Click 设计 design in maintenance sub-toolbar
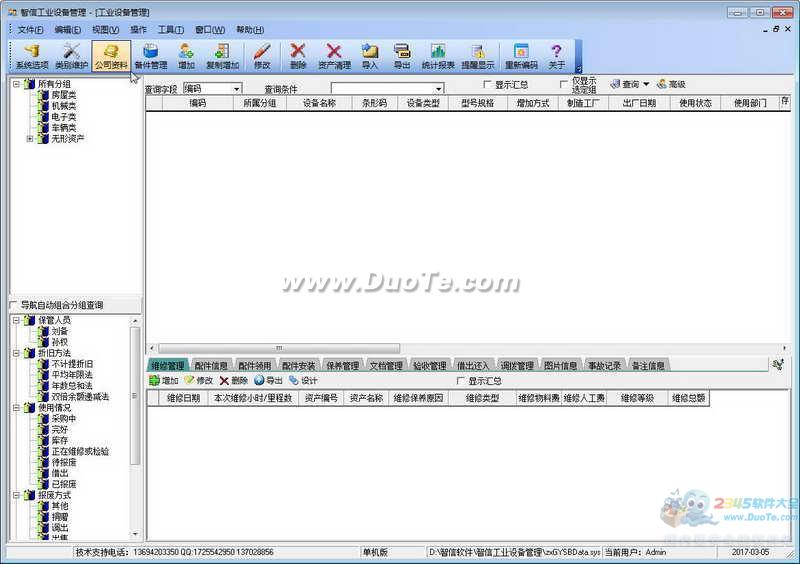Image resolution: width=800 pixels, height=564 pixels. coord(303,380)
